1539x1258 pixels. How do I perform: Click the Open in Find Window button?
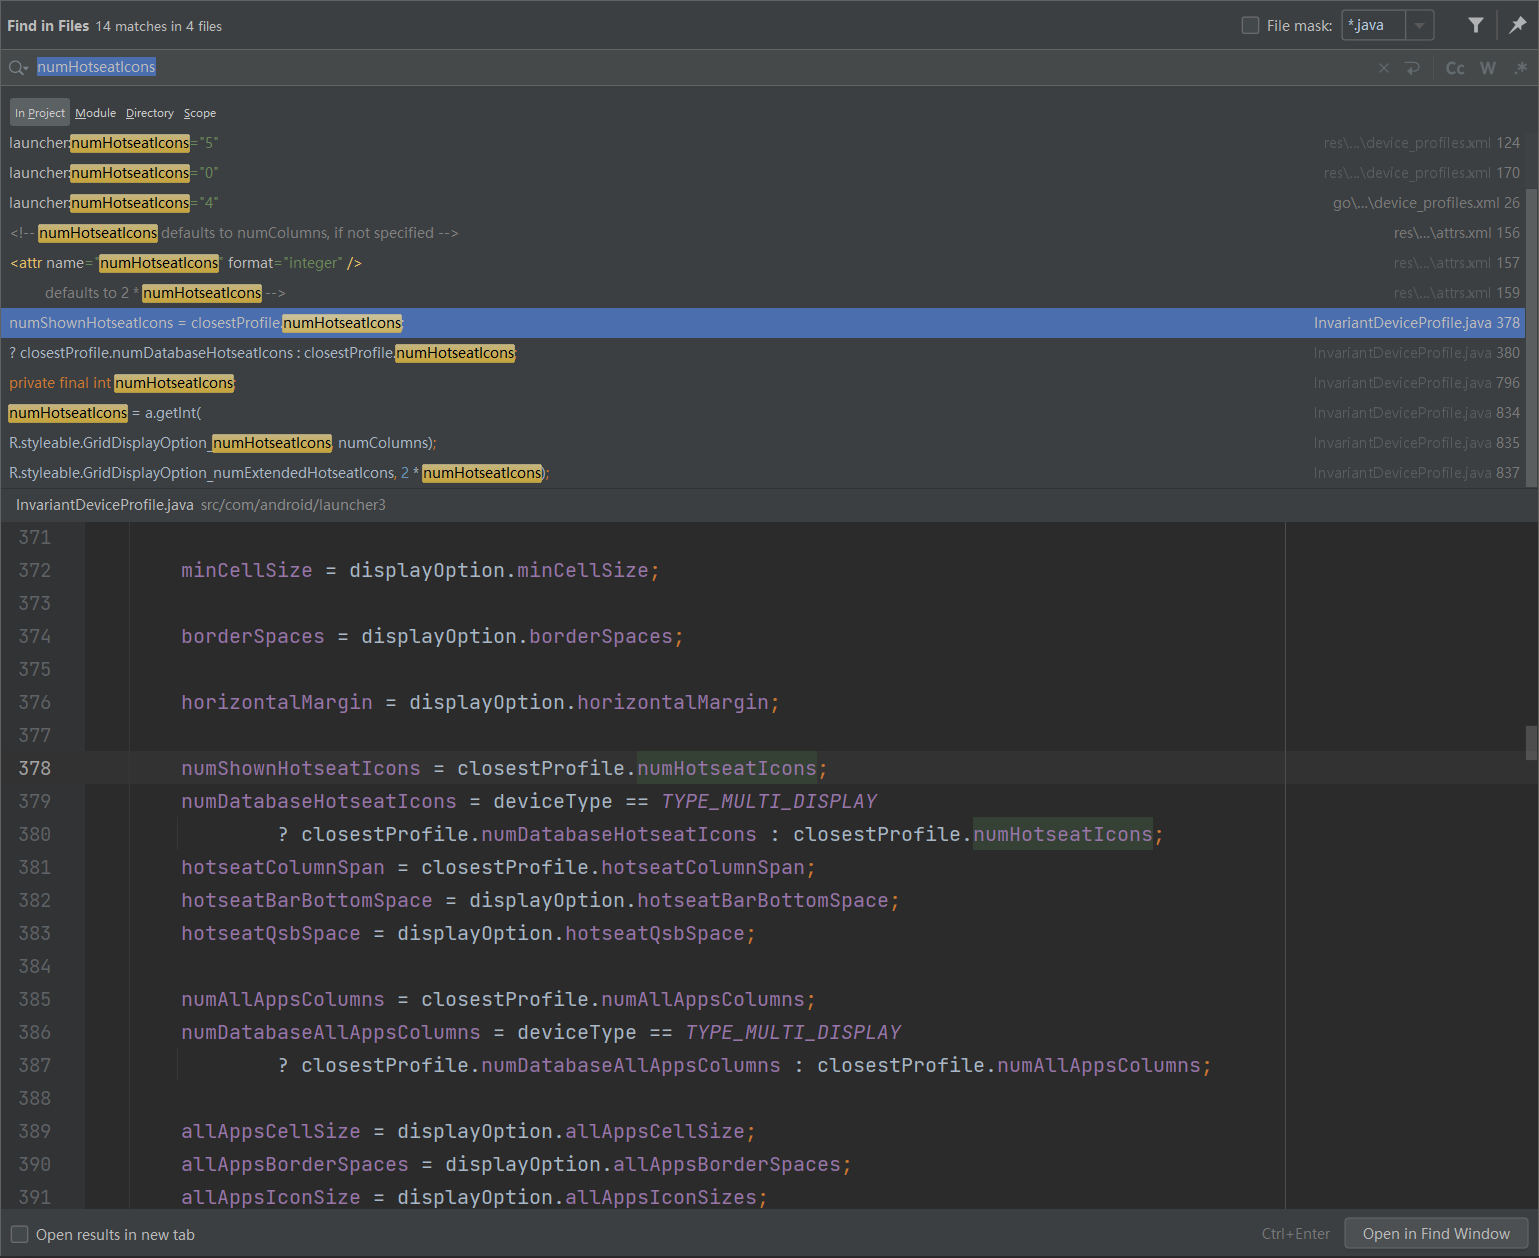point(1436,1234)
